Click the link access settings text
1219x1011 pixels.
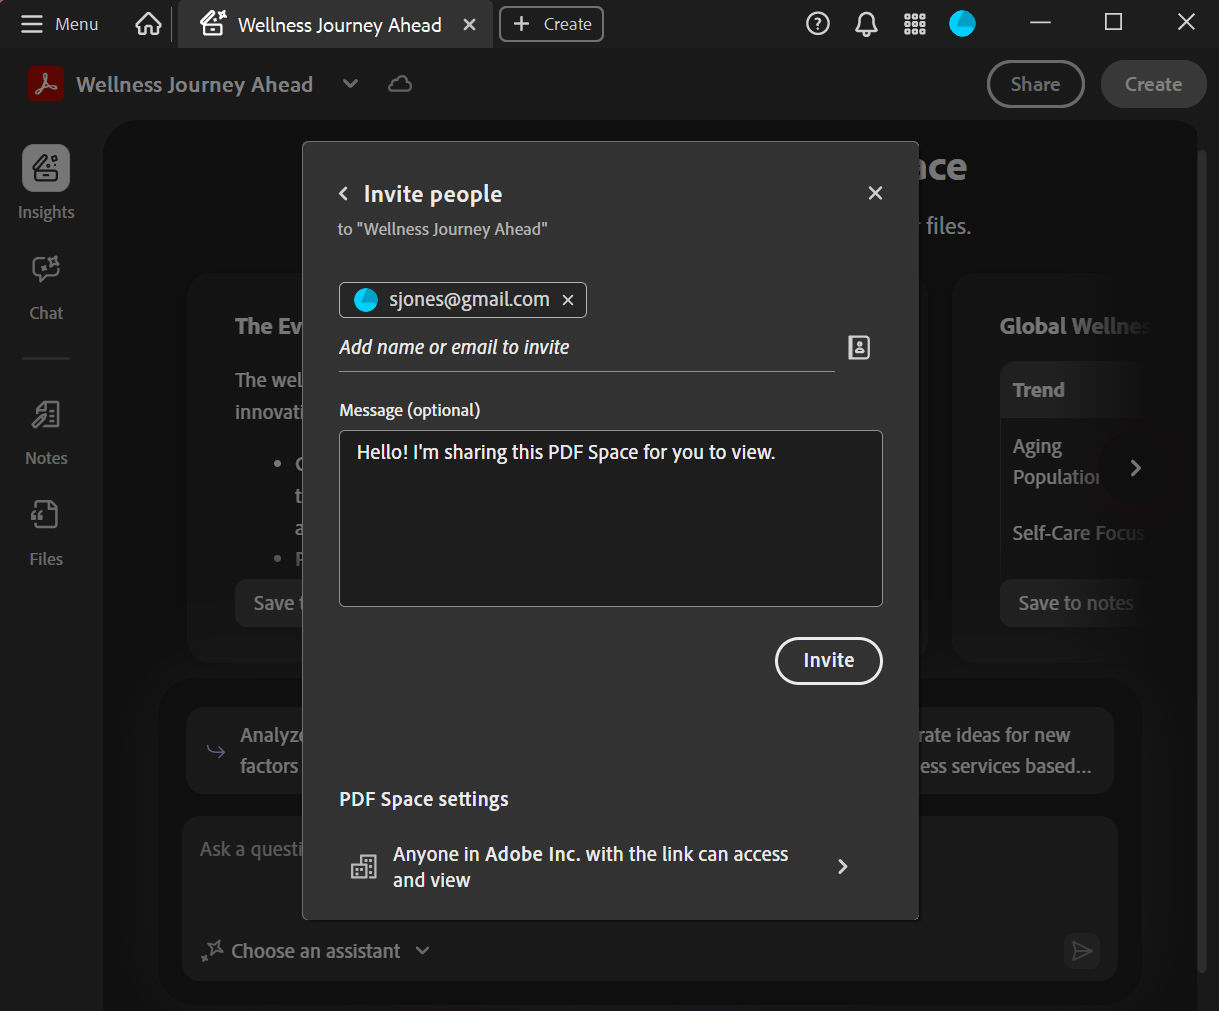590,867
